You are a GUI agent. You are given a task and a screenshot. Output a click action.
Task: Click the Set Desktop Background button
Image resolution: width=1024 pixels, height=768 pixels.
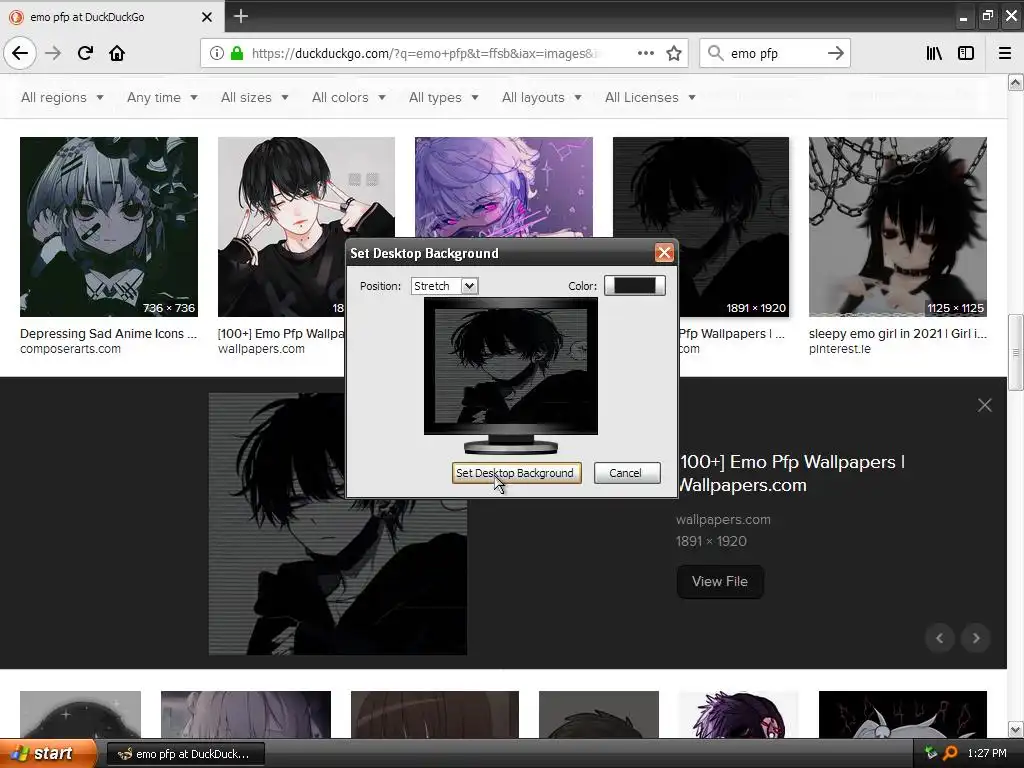point(516,473)
